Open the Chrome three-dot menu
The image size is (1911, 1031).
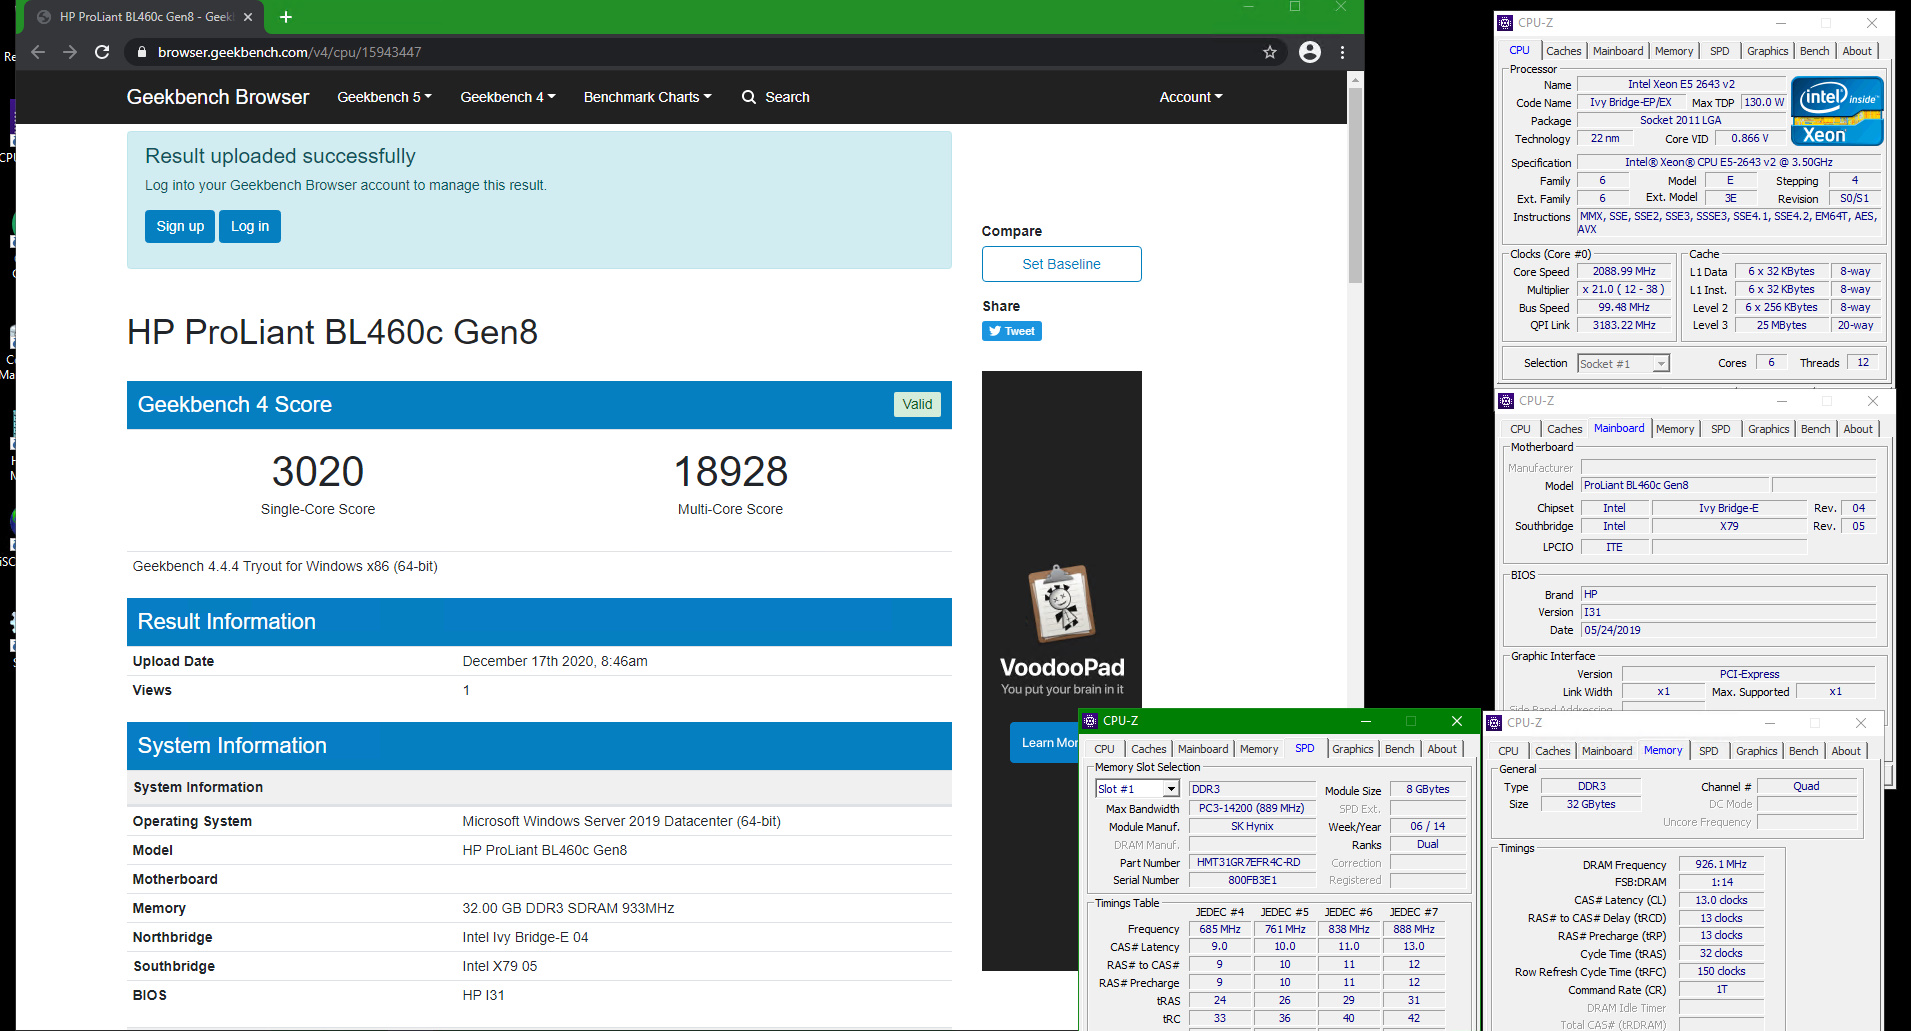(1343, 52)
